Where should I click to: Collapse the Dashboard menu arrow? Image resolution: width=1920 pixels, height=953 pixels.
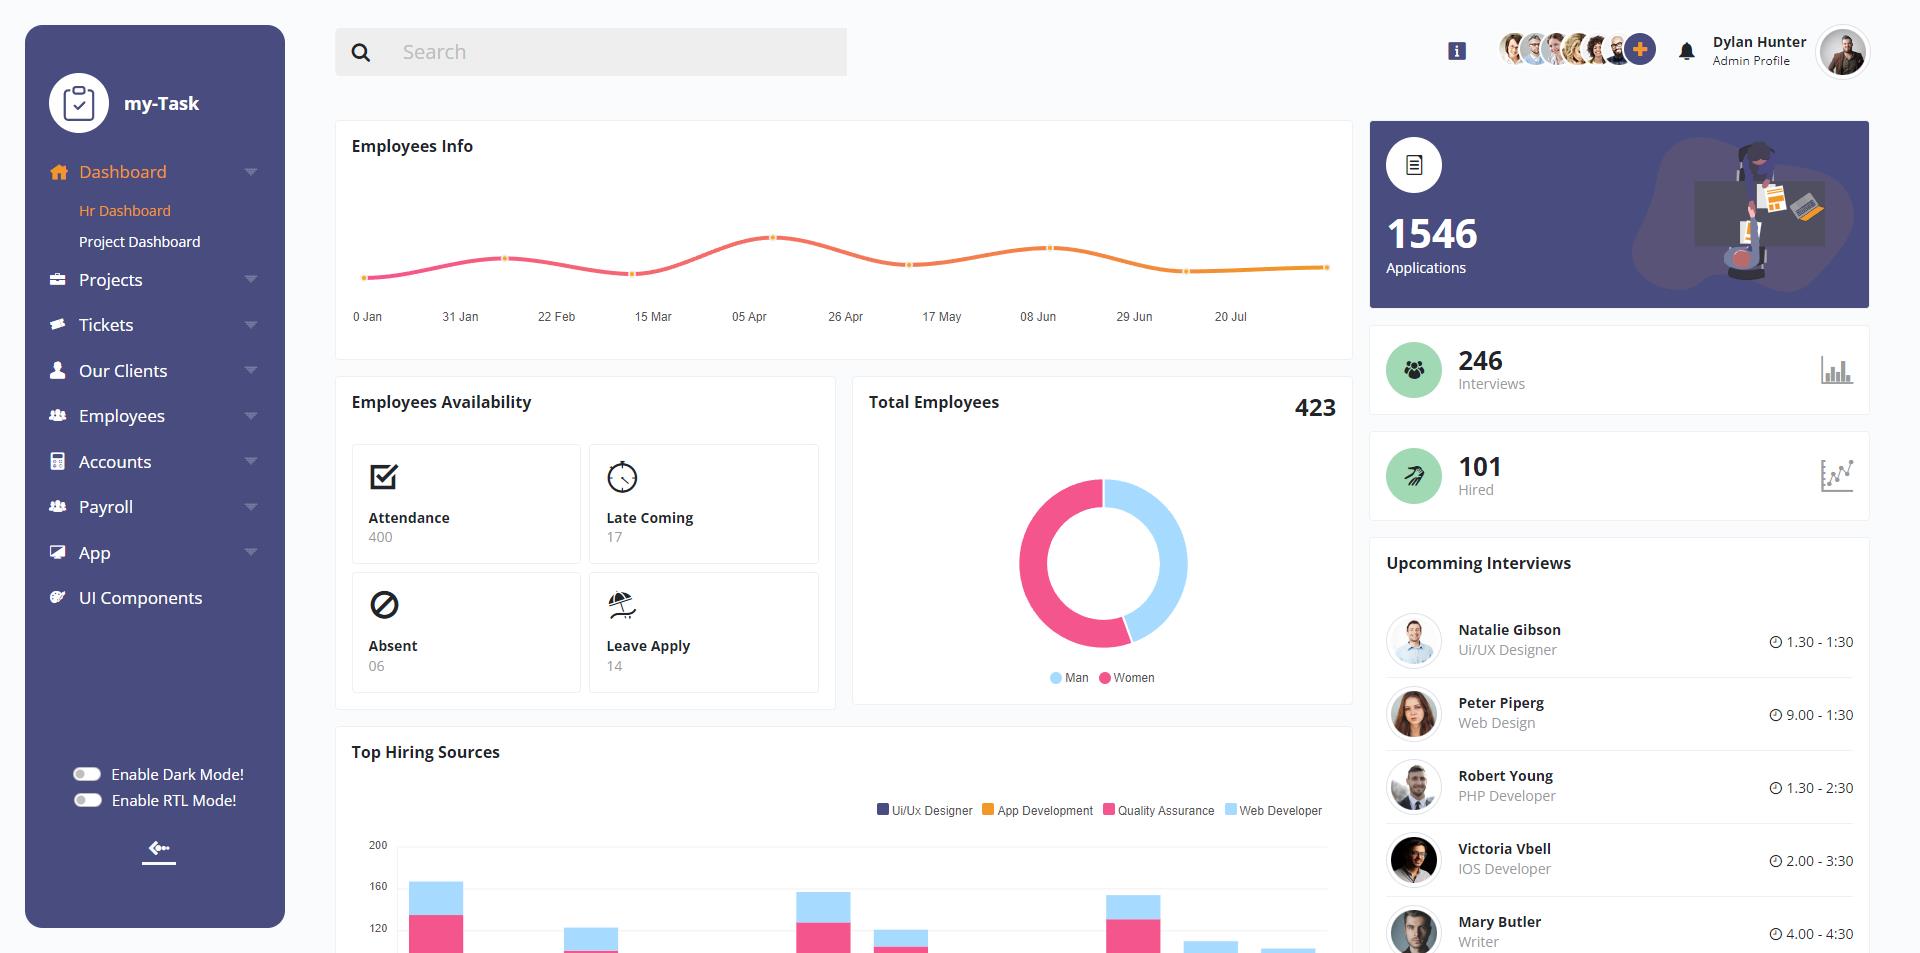pyautogui.click(x=251, y=172)
